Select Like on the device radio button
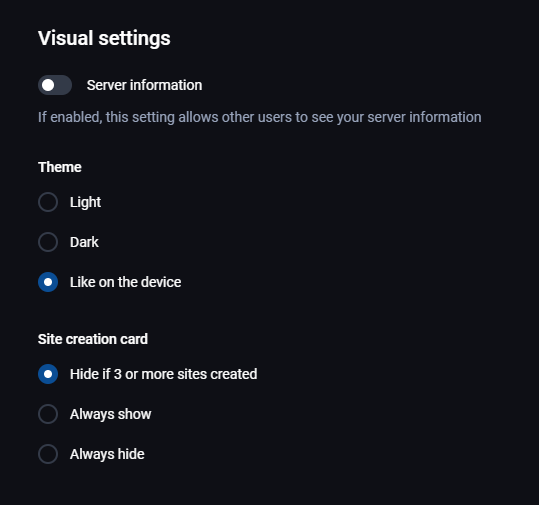539x505 pixels. (x=48, y=282)
